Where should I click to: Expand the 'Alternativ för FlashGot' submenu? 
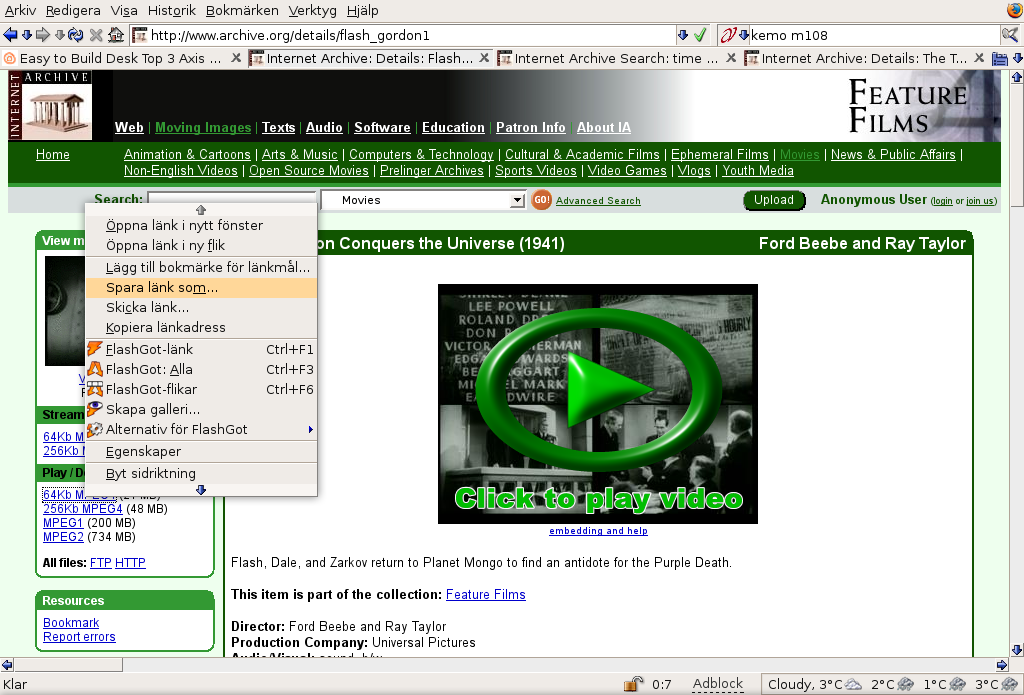[x=201, y=429]
